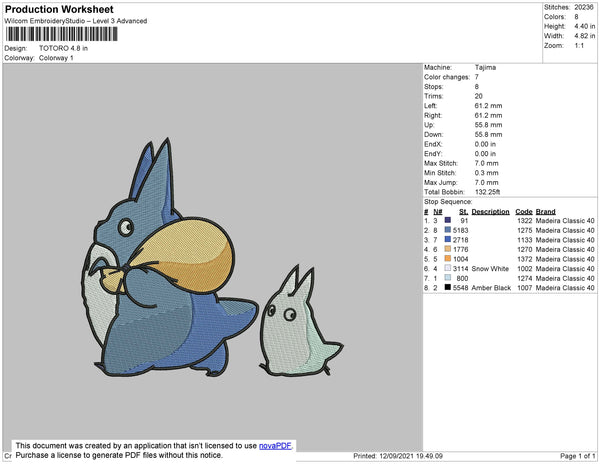This screenshot has height=464, width=600.
Task: Click the 'Description' column header
Action: [x=491, y=212]
